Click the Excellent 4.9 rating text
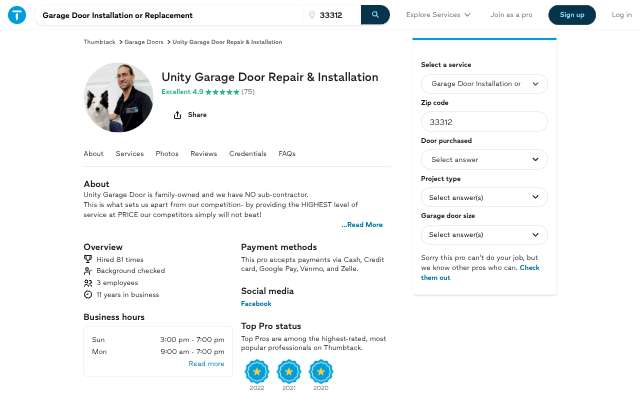This screenshot has width=640, height=400. tap(182, 92)
